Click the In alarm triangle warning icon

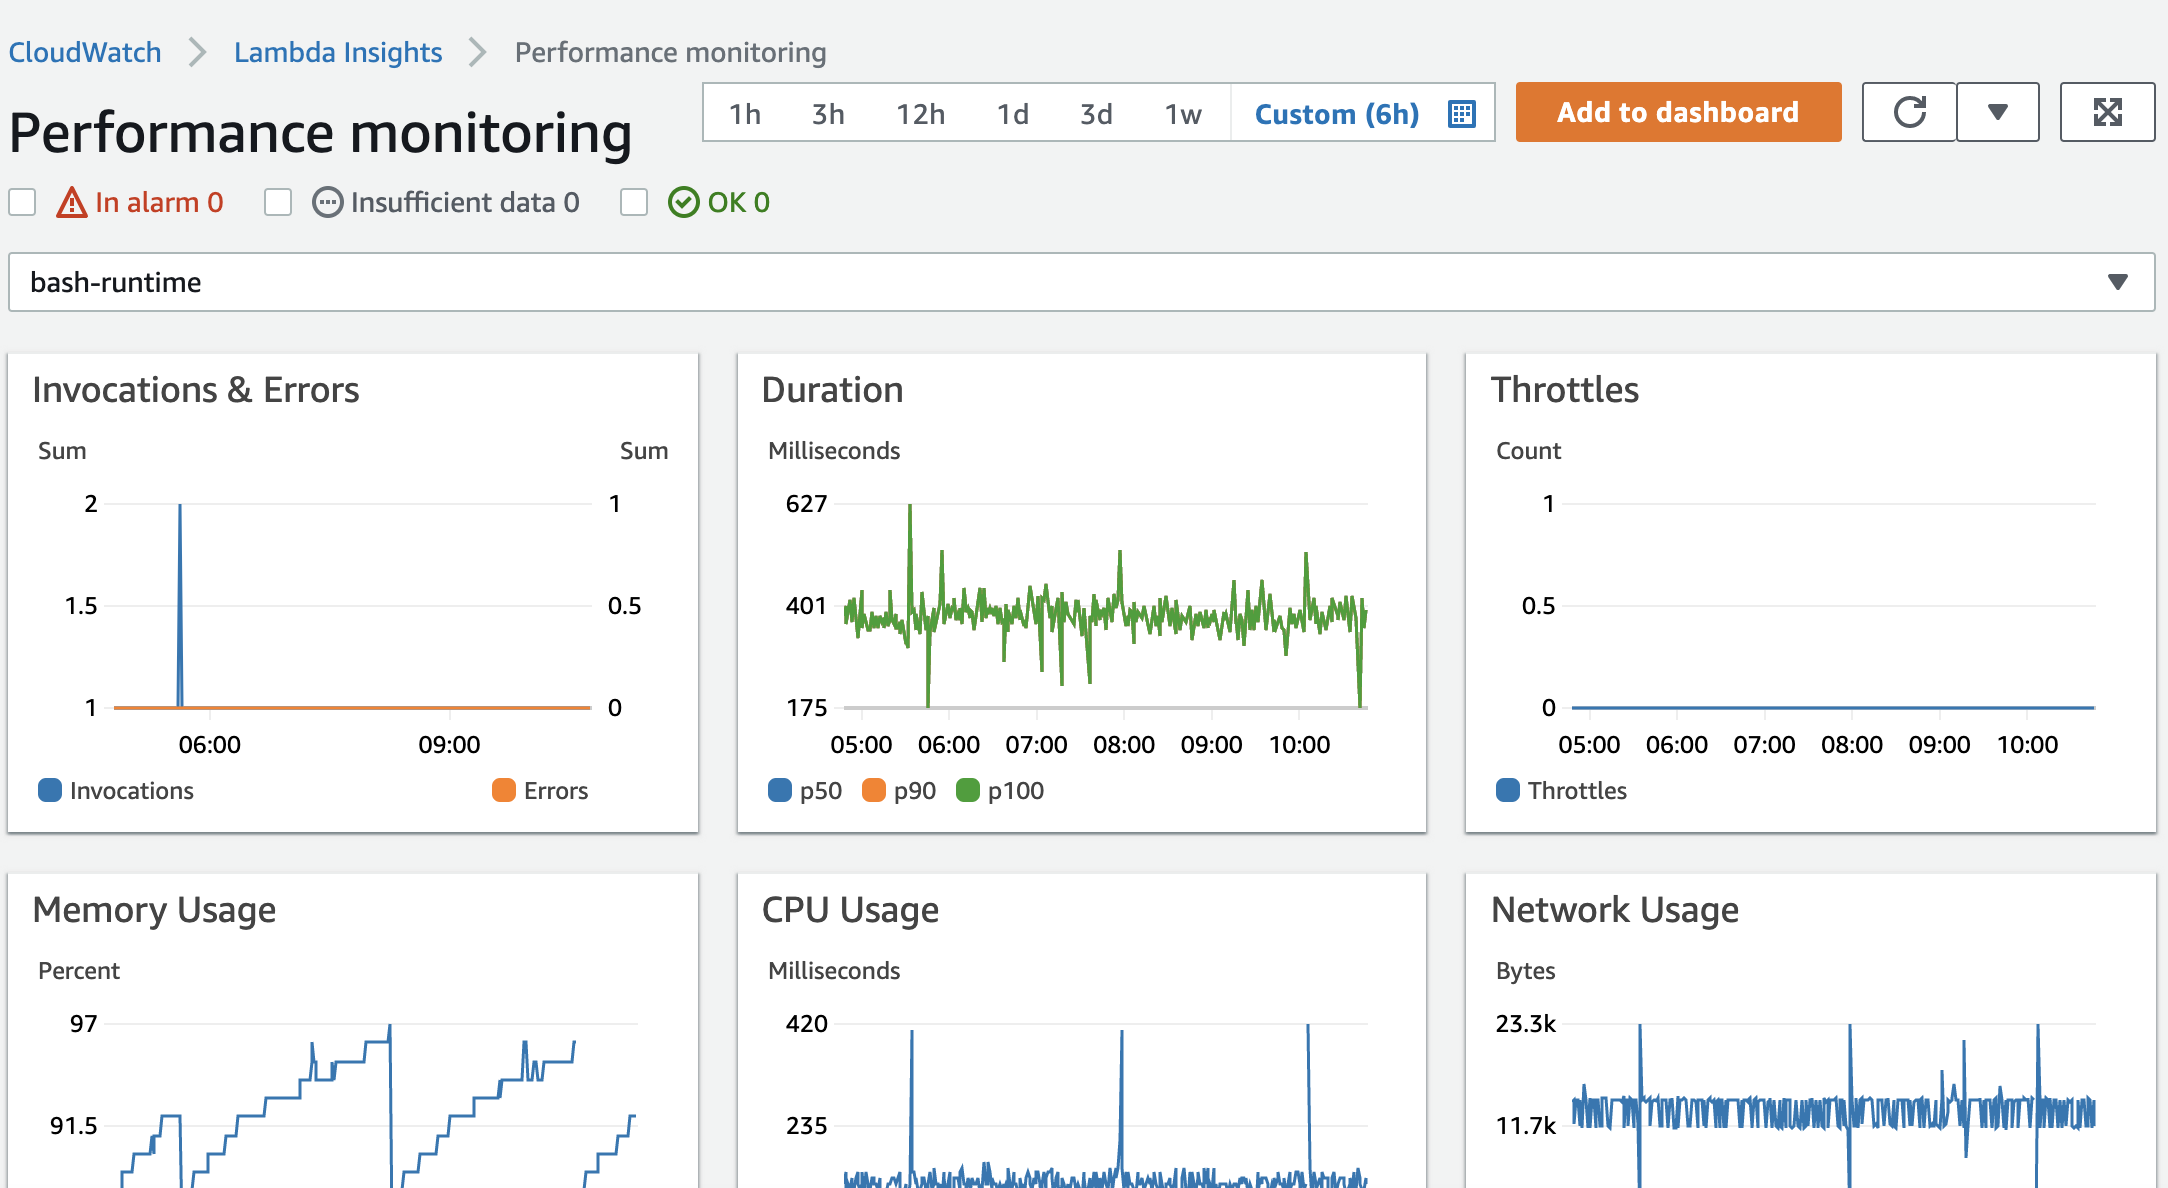[70, 203]
